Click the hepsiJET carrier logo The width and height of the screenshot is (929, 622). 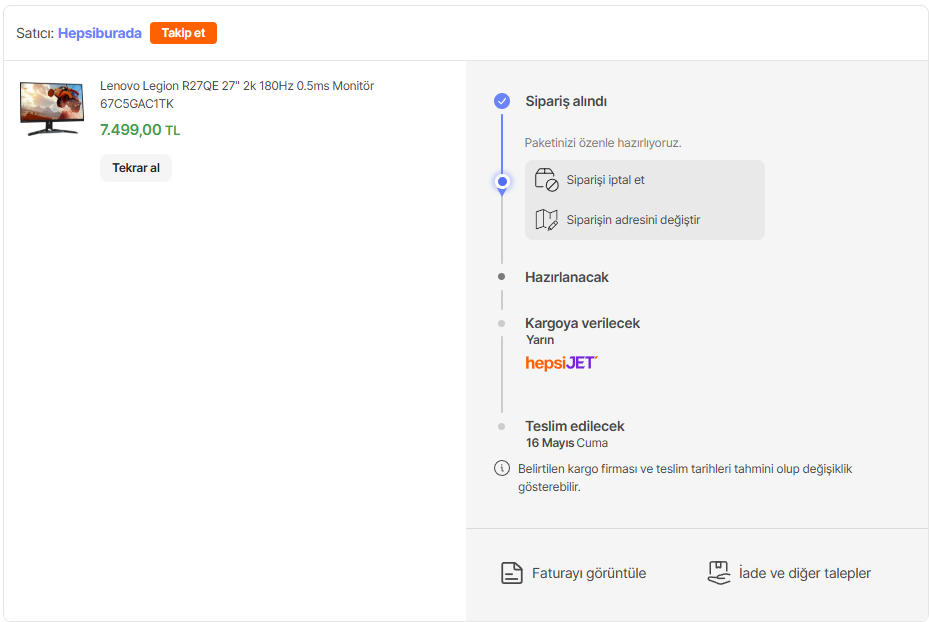point(561,362)
